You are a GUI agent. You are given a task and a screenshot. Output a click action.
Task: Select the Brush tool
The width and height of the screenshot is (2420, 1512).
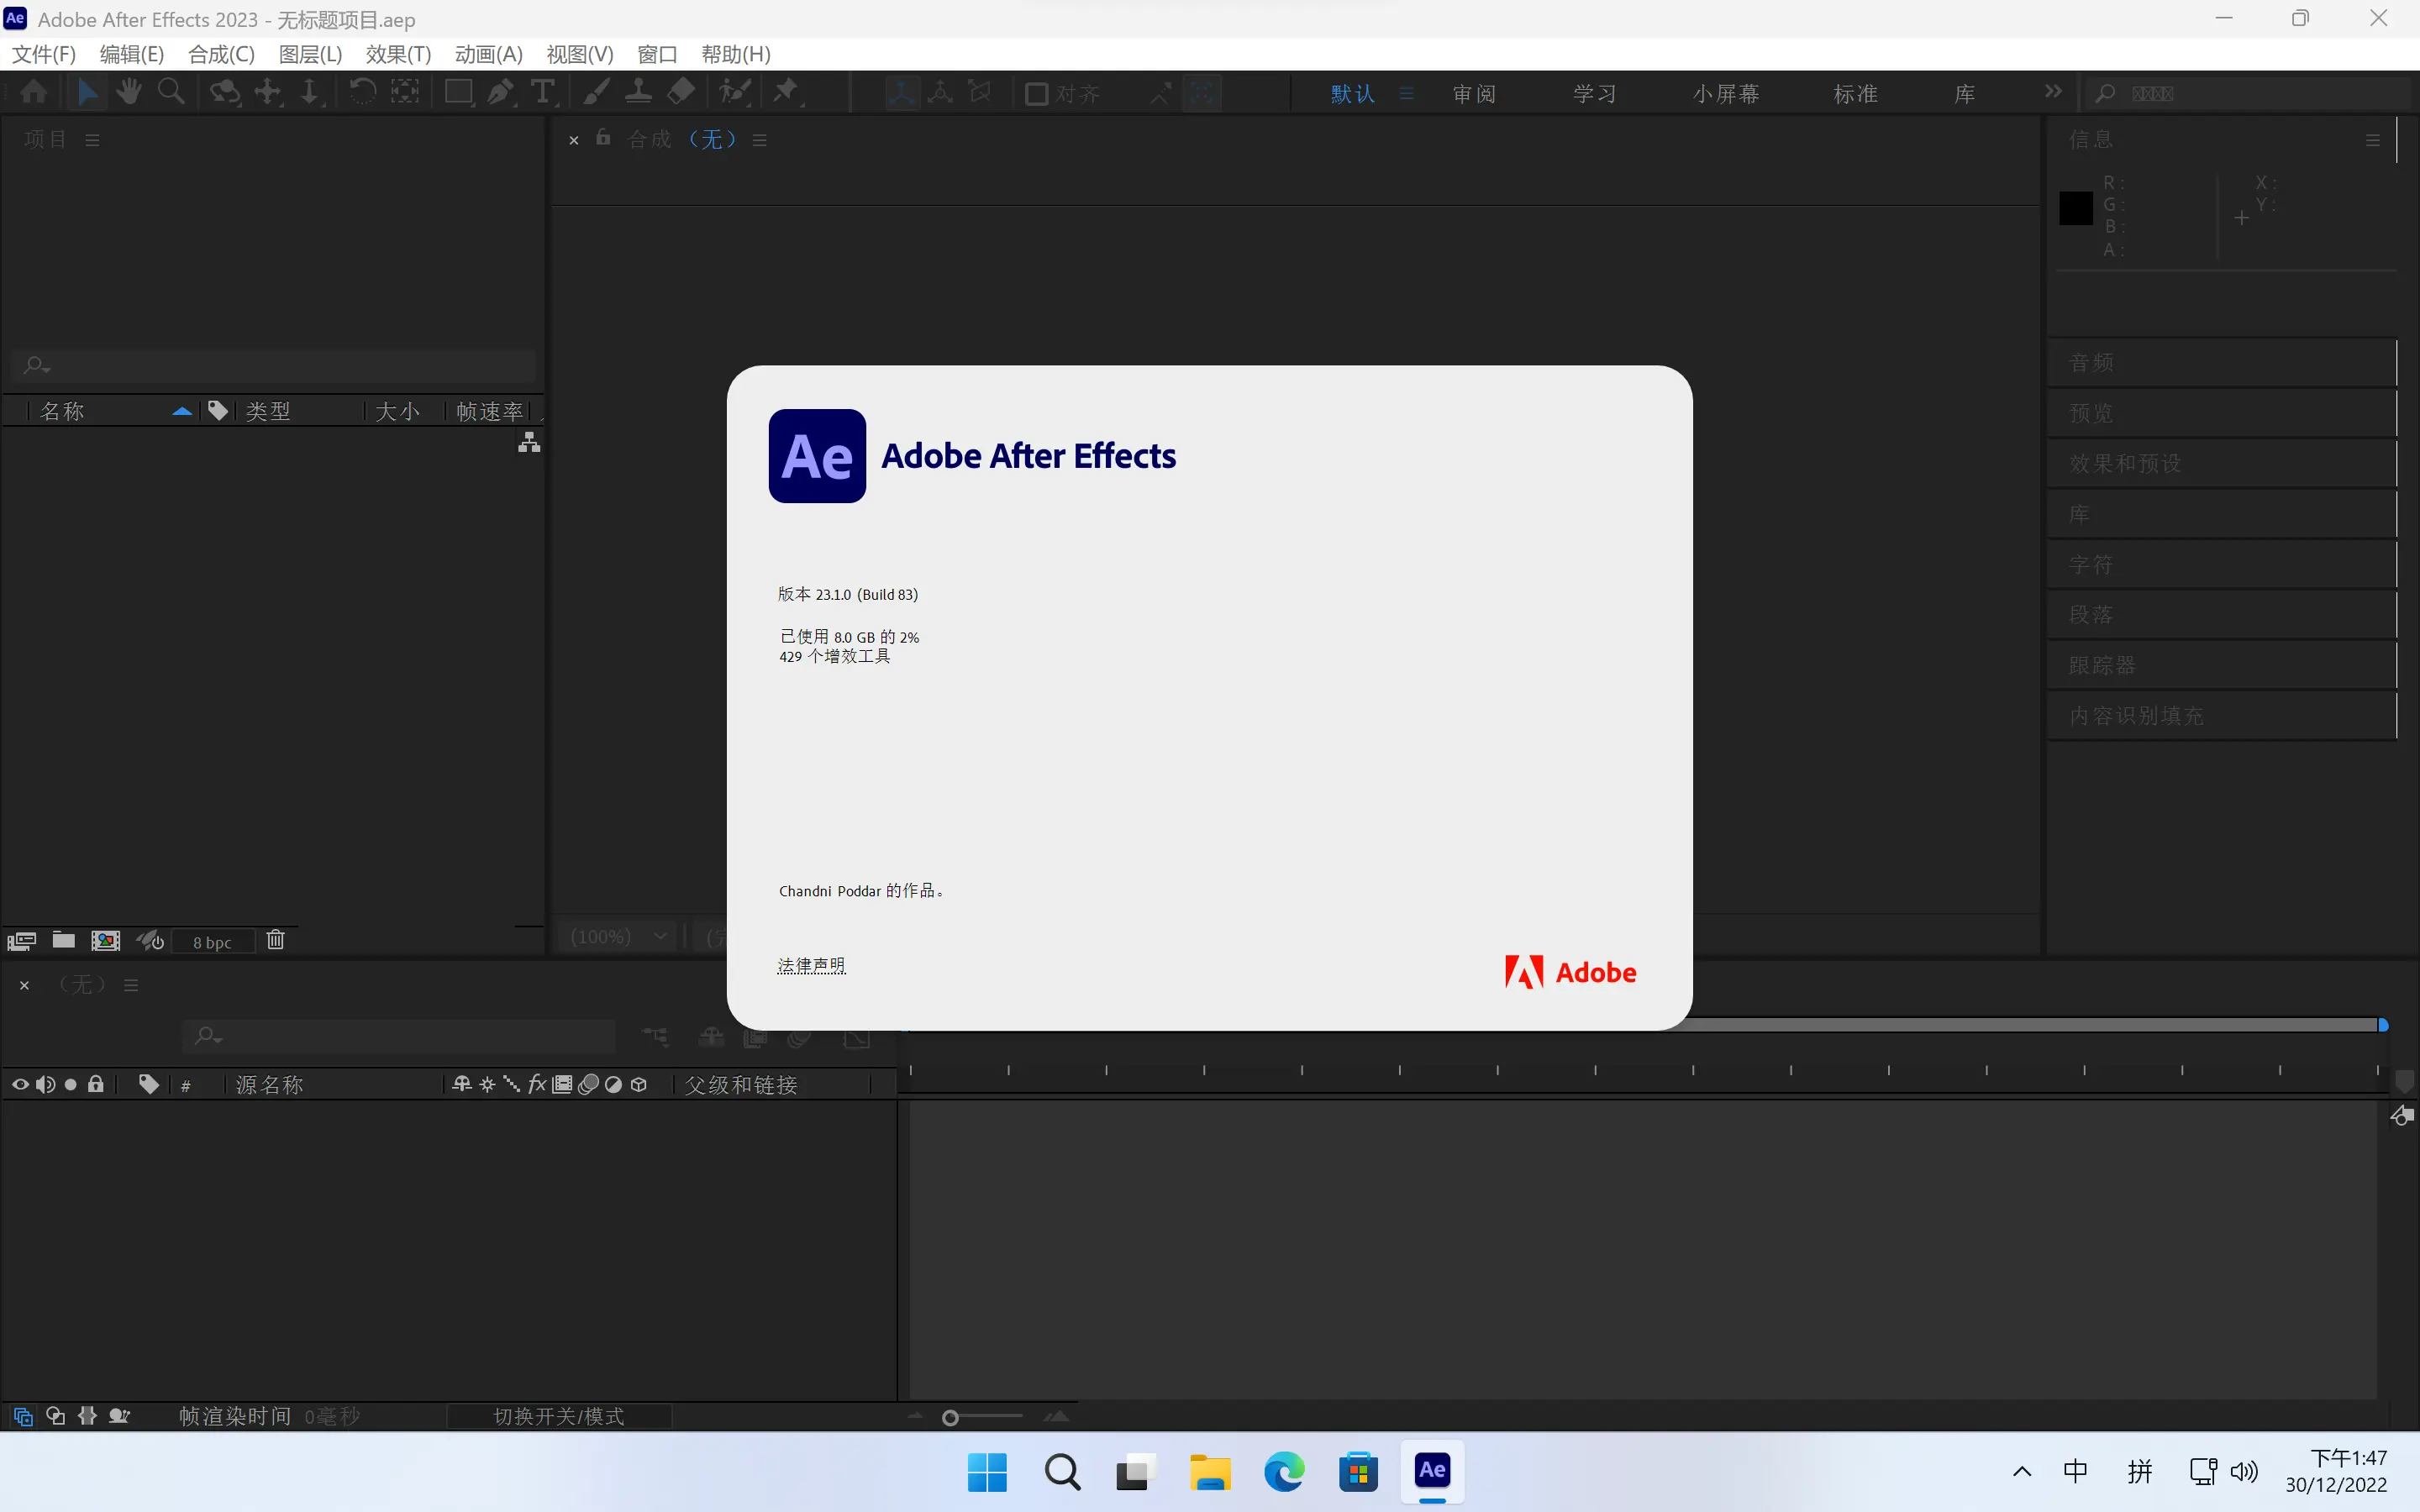click(596, 93)
